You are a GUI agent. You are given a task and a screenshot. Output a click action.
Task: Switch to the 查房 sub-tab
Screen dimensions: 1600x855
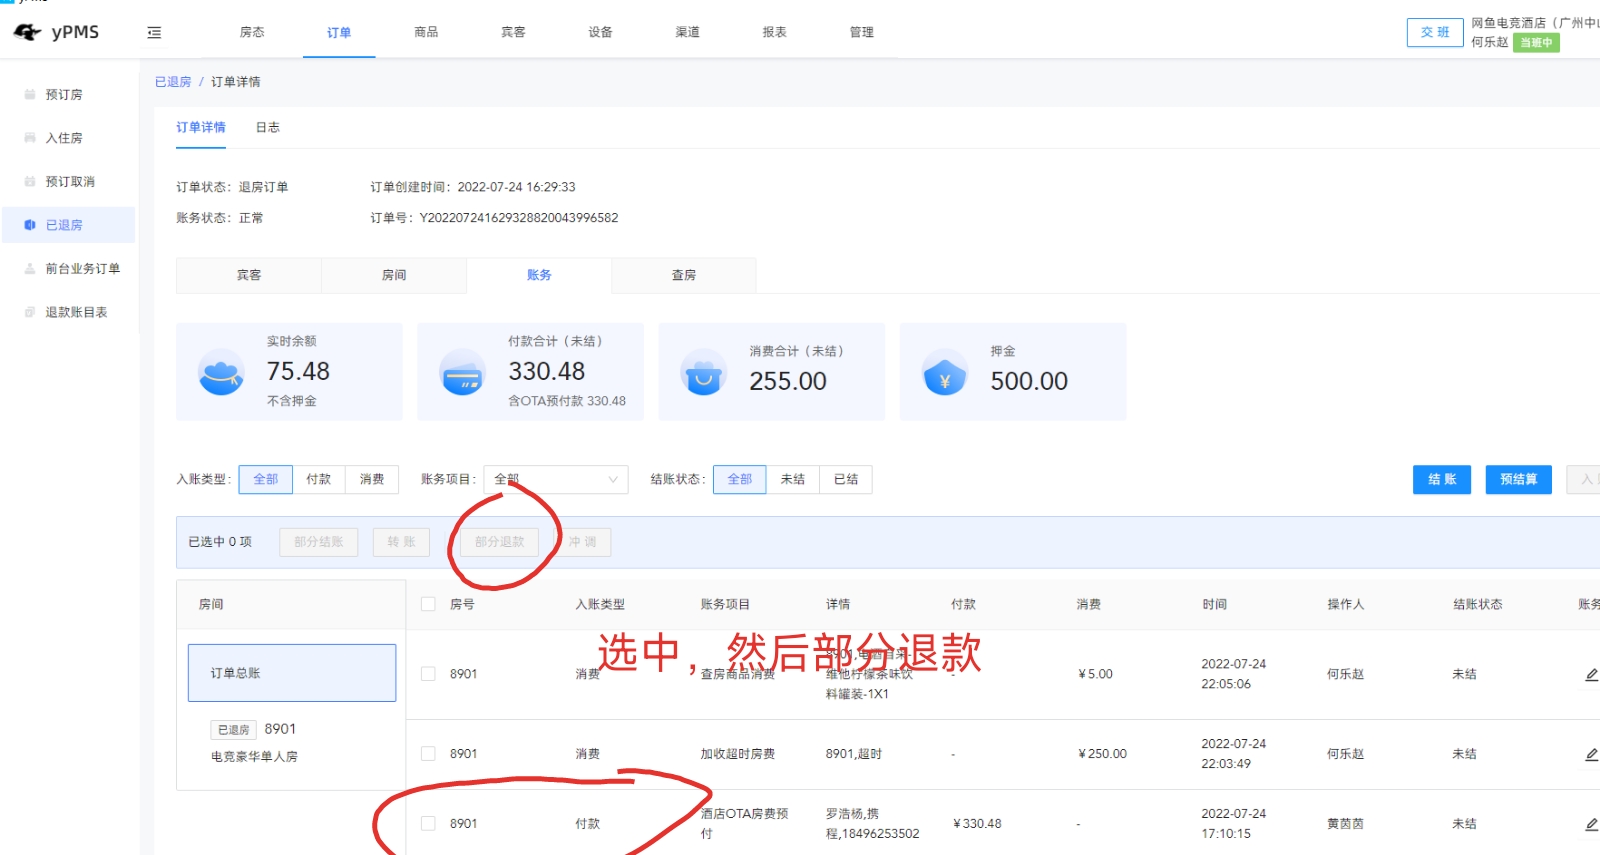point(684,275)
